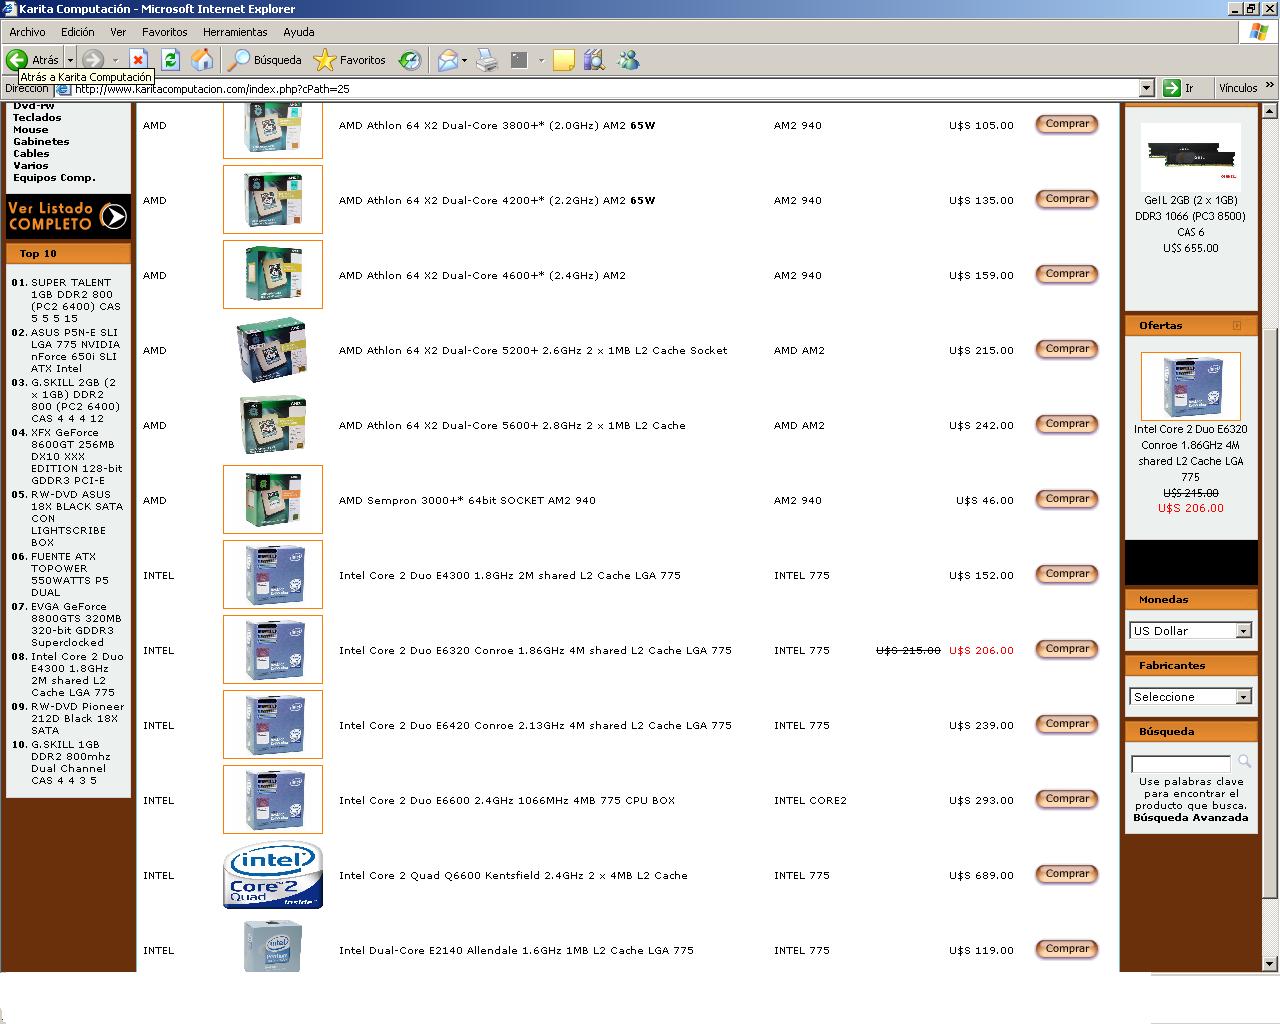1280x1024 pixels.
Task: Print the page with printer icon
Action: (x=487, y=60)
